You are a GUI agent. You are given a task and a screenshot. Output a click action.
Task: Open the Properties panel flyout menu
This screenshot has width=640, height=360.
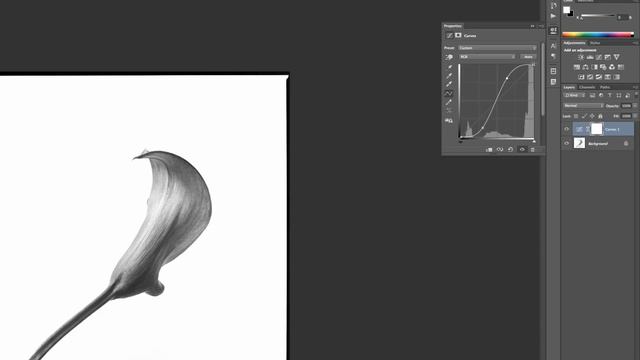(541, 26)
